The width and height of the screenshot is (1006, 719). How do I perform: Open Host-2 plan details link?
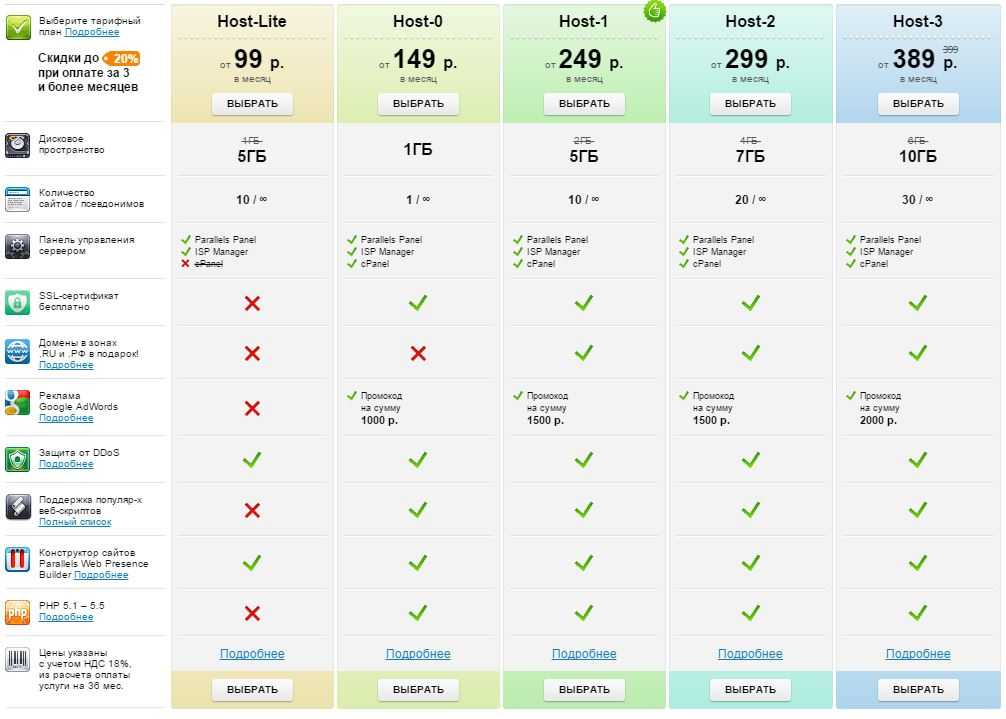[750, 654]
